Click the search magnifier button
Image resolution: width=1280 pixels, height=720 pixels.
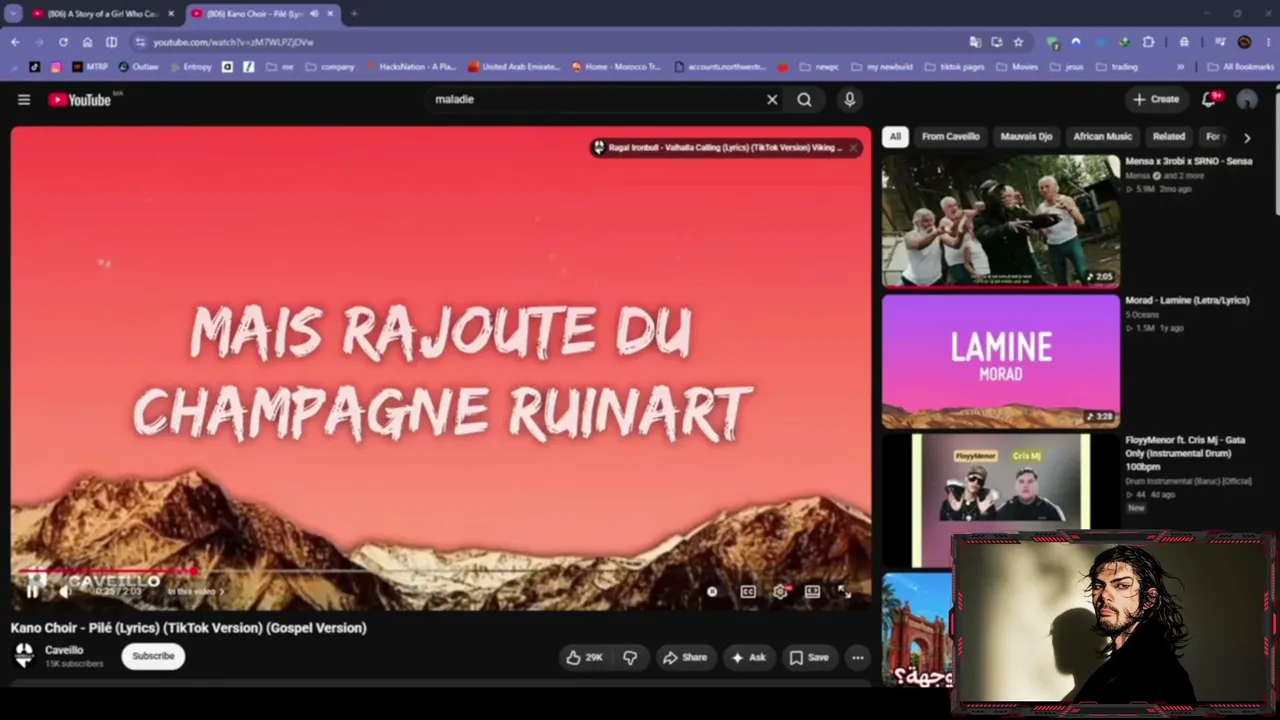coord(804,99)
